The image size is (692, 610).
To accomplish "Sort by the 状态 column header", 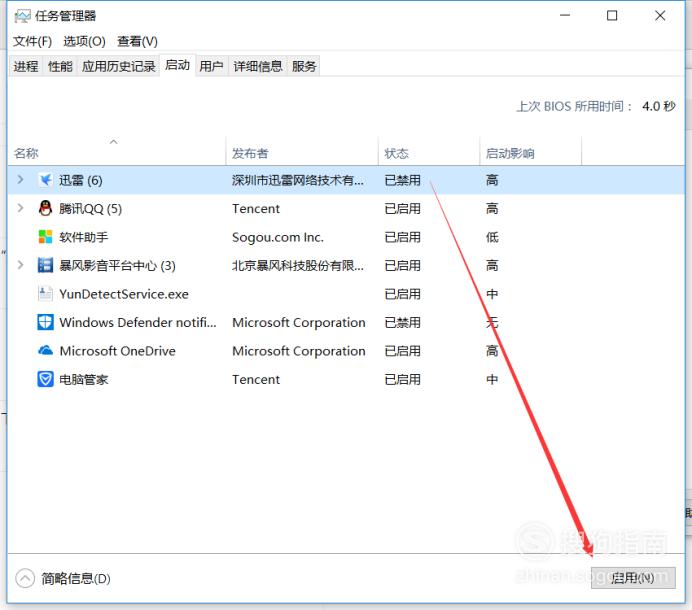I will 429,151.
